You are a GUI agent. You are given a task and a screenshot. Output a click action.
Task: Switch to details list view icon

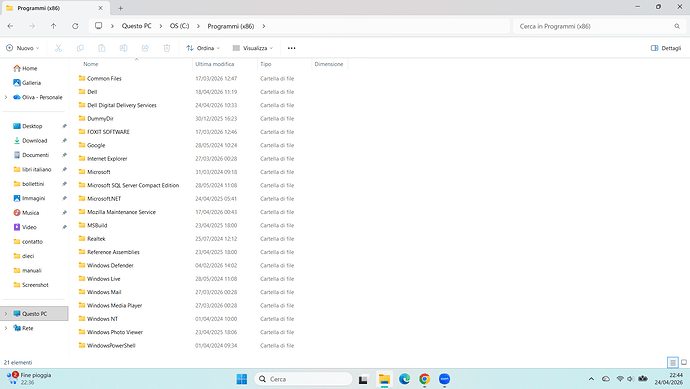click(x=672, y=362)
